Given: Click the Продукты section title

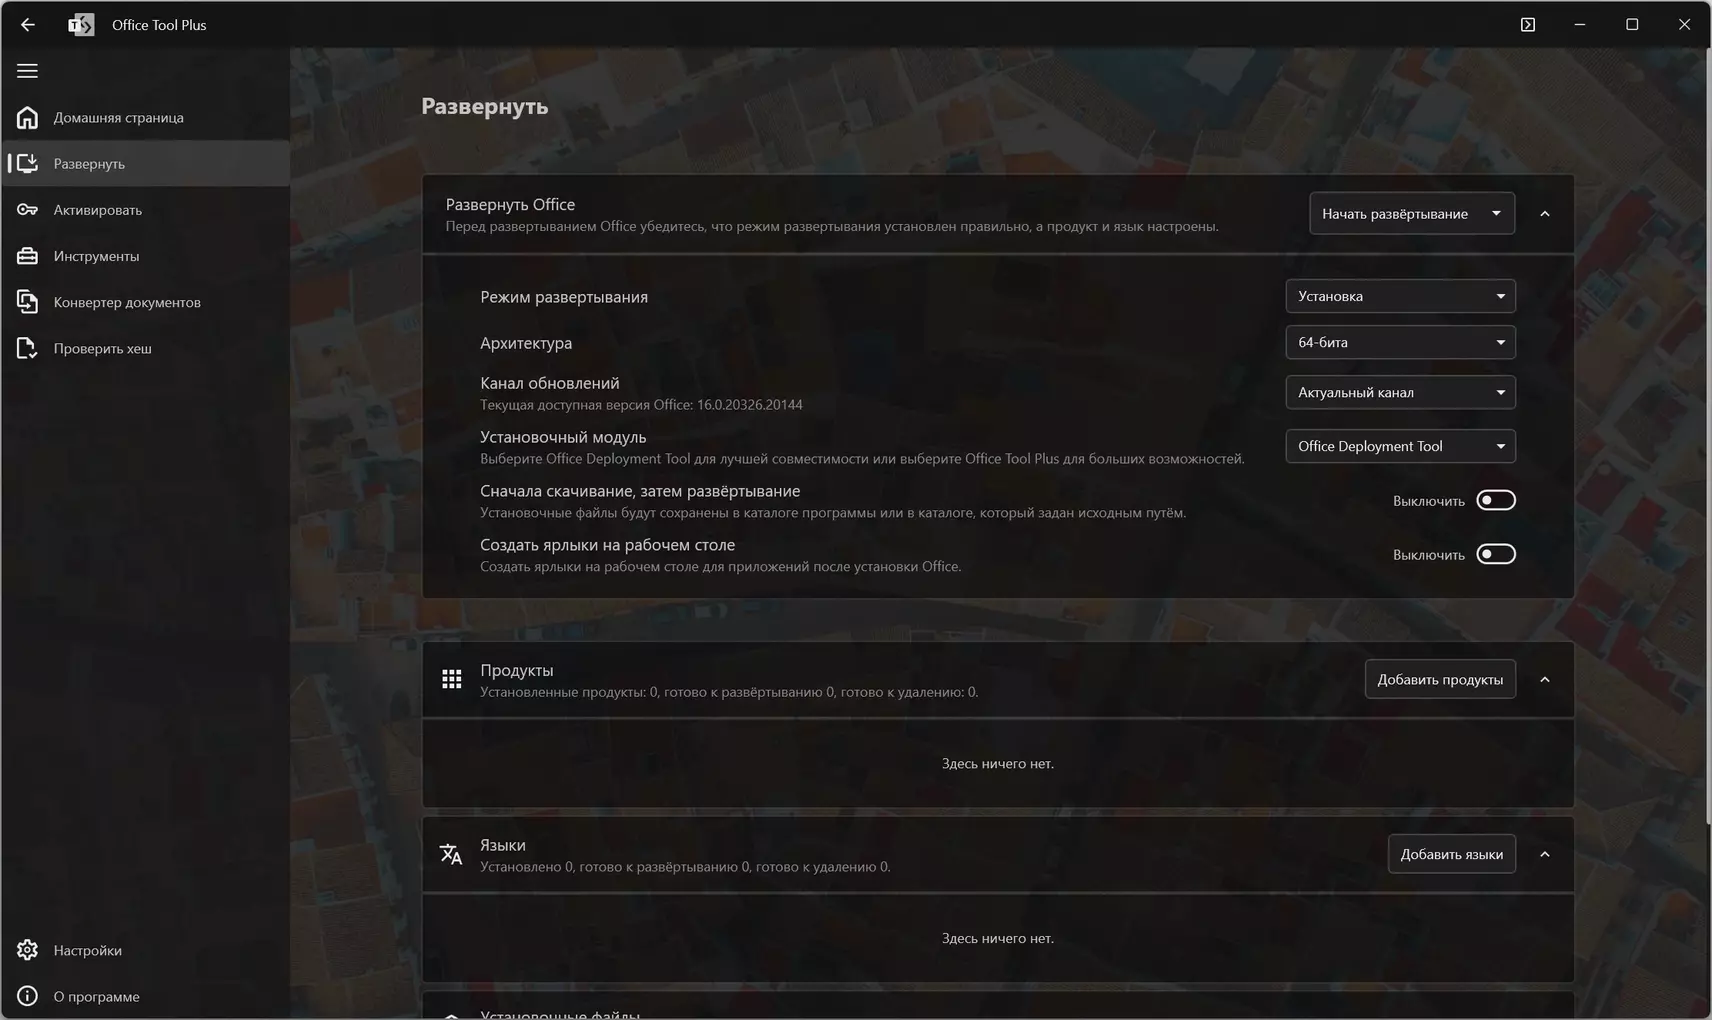Looking at the screenshot, I should (x=517, y=670).
